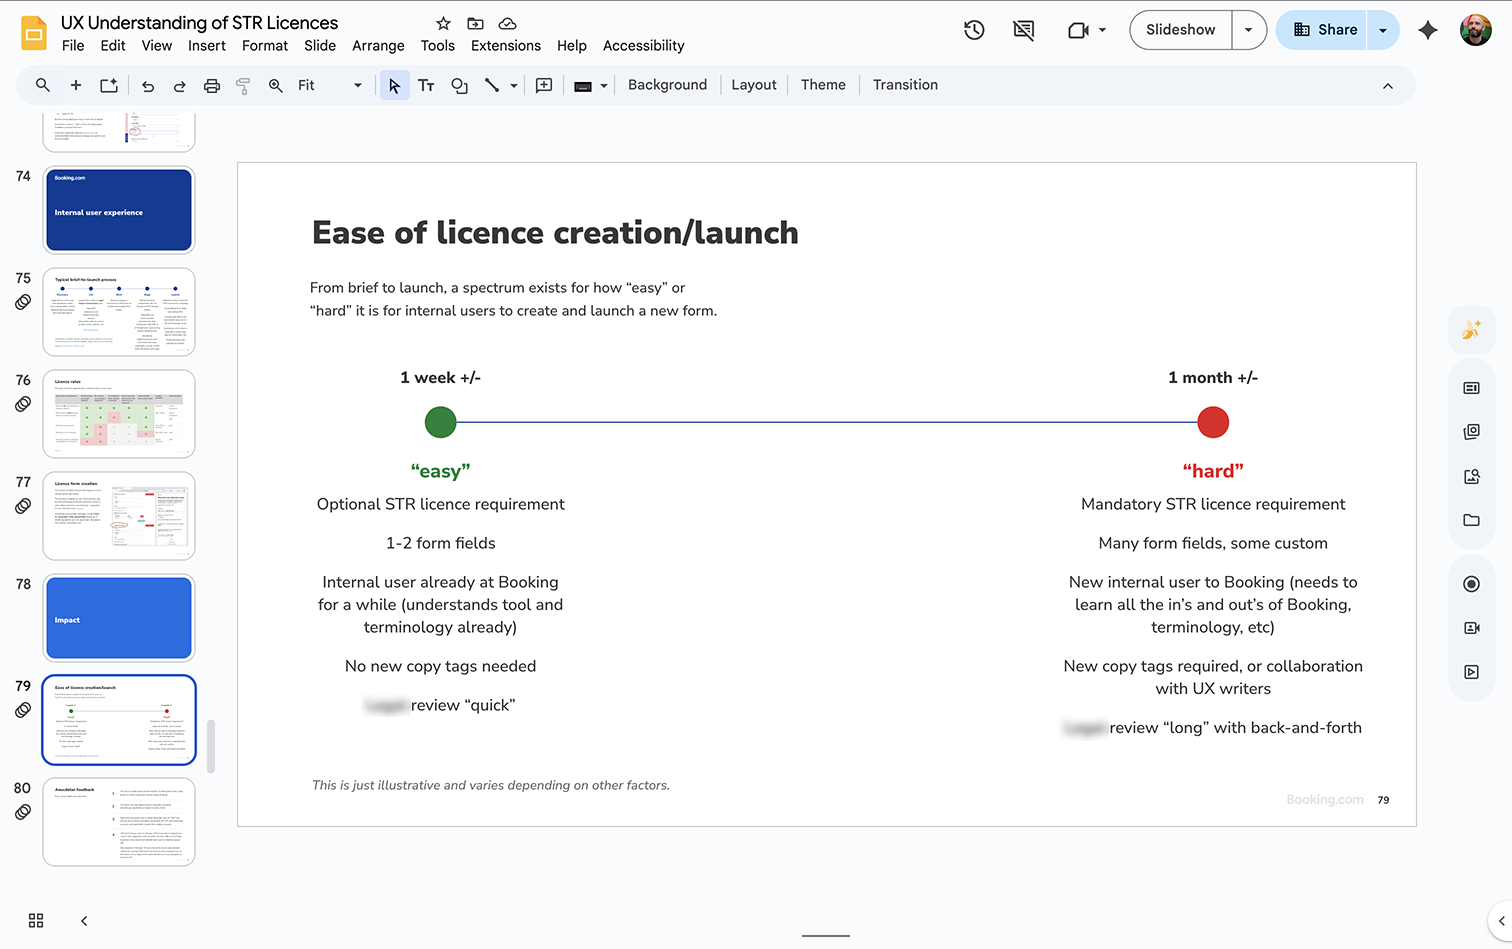The image size is (1512, 949).
Task: Select slide 76 thumbnail in the filmstrip
Action: 118,413
